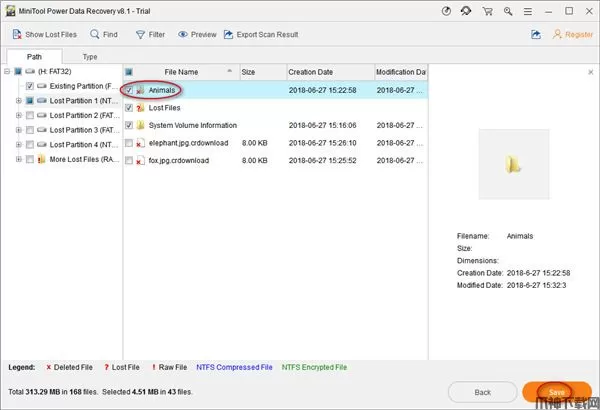Click the Back button

[x=481, y=391]
